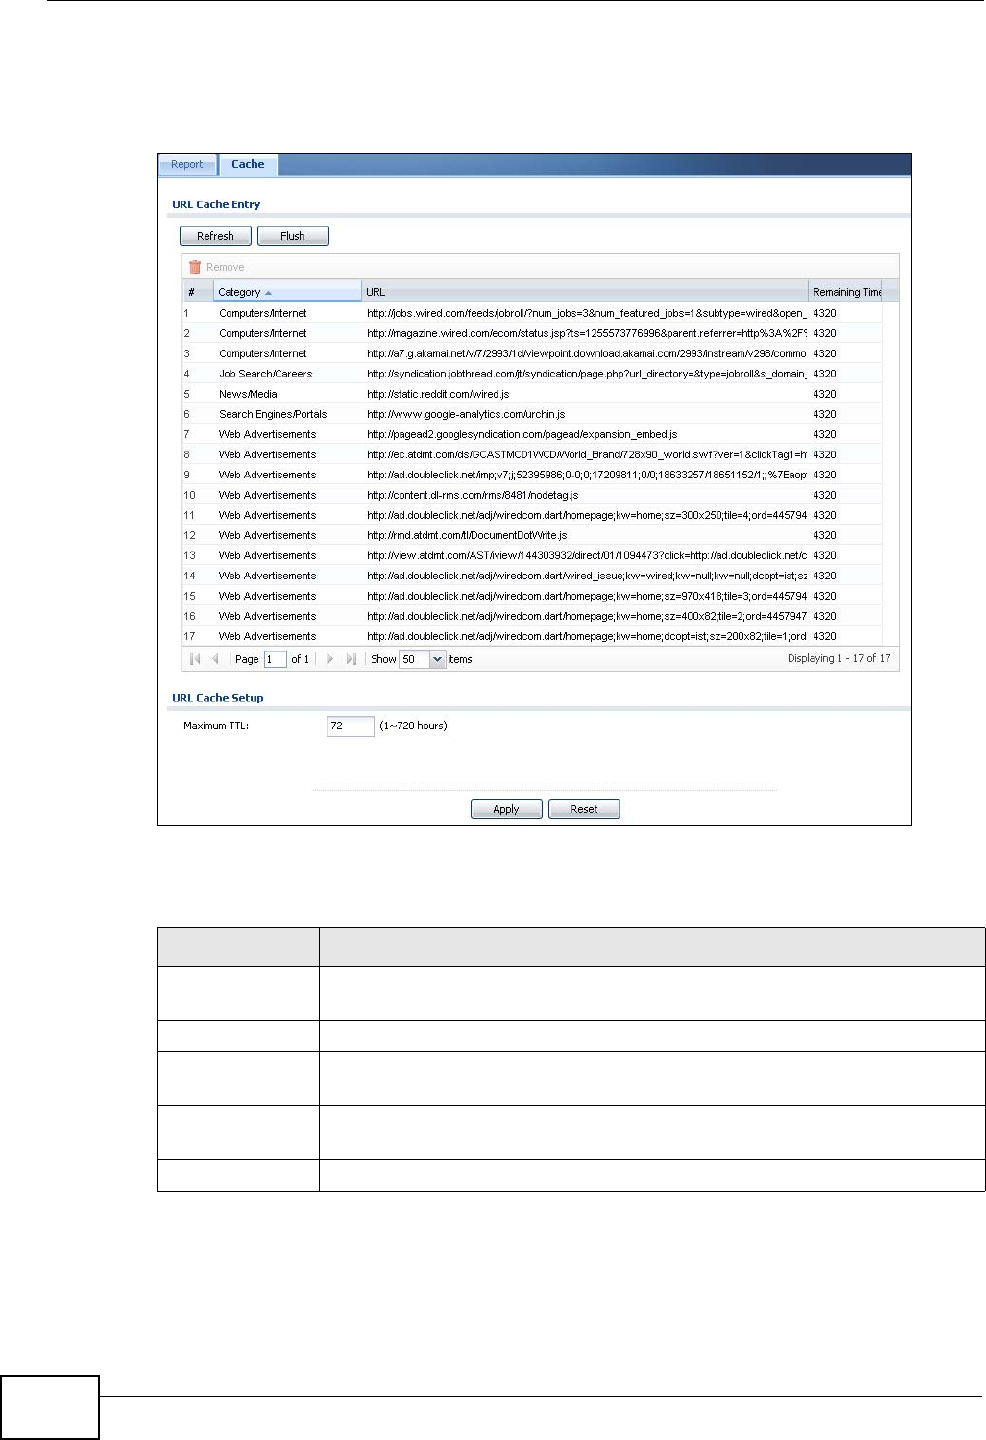Click the URL Cache Setup section title

pos(218,698)
